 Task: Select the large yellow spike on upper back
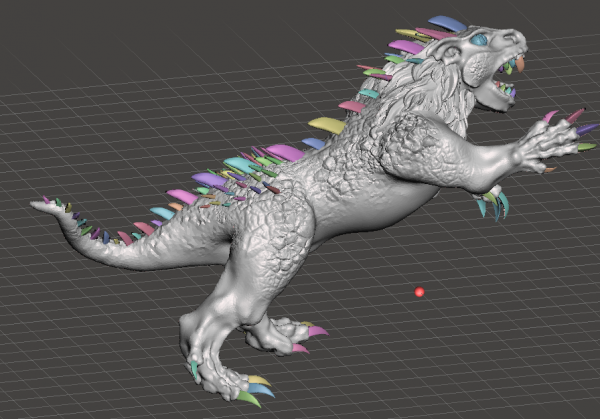[325, 125]
